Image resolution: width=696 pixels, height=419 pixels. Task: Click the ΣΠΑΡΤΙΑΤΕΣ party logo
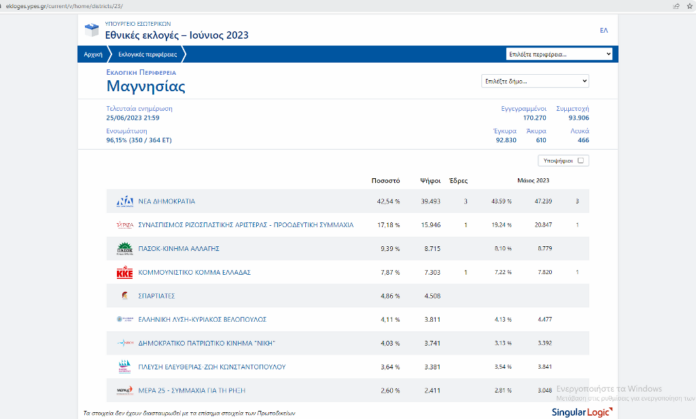coord(125,296)
